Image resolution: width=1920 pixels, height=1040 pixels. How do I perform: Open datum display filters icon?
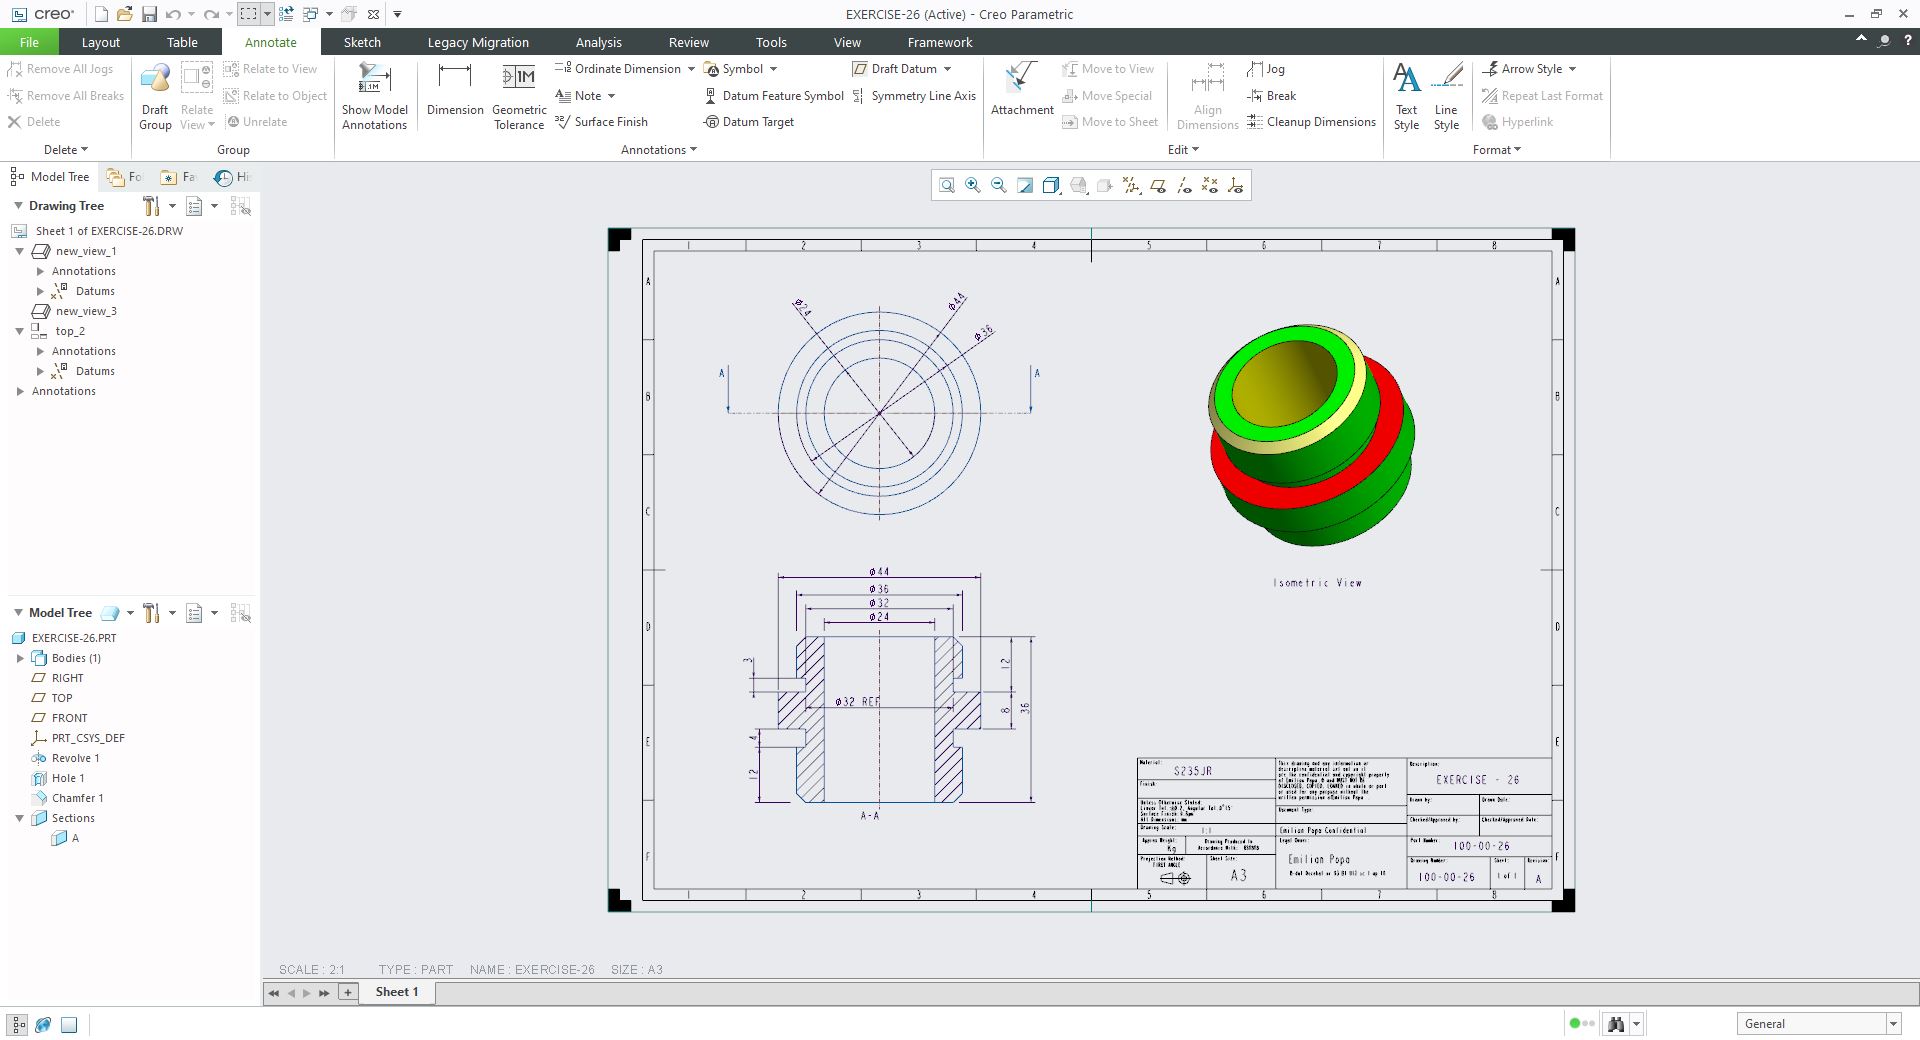pos(1131,185)
